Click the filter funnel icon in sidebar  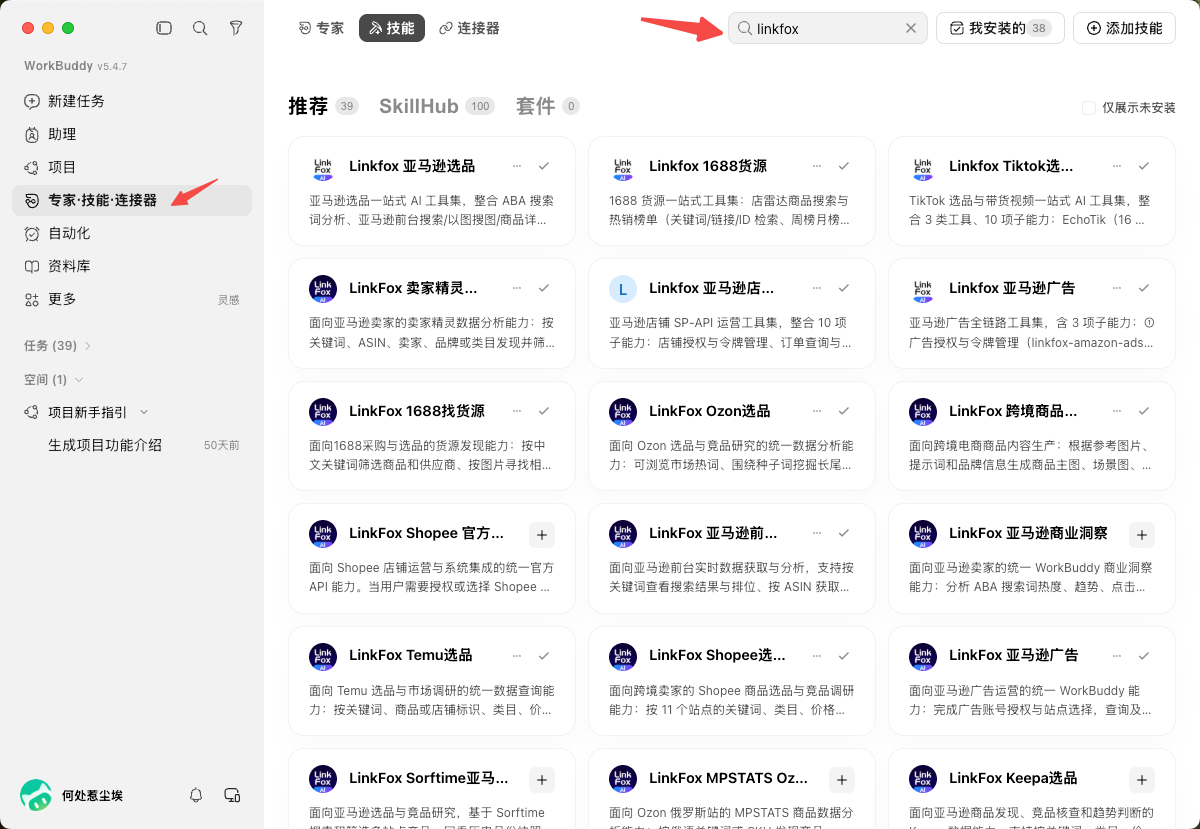236,28
